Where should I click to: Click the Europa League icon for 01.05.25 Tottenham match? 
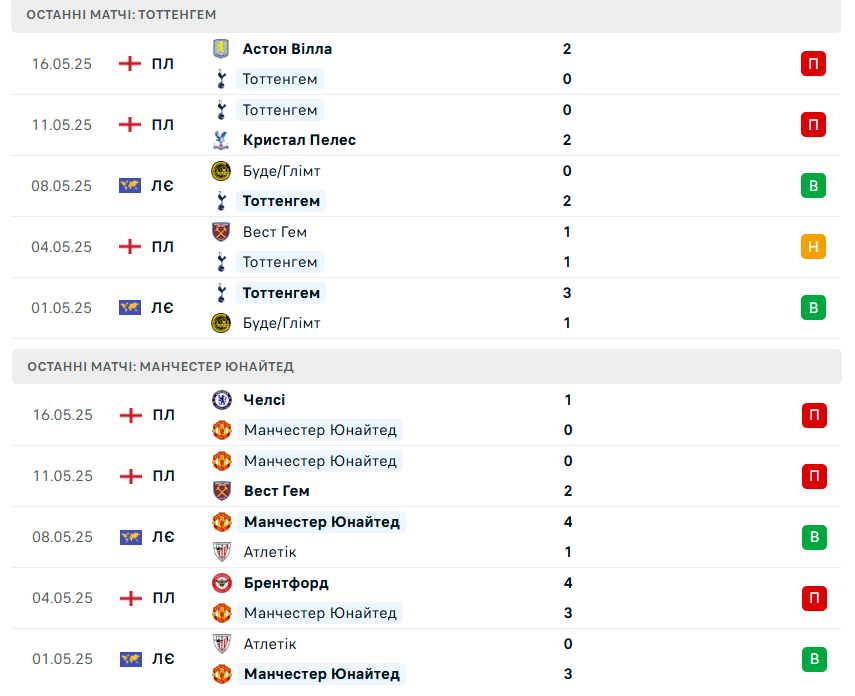pos(130,308)
